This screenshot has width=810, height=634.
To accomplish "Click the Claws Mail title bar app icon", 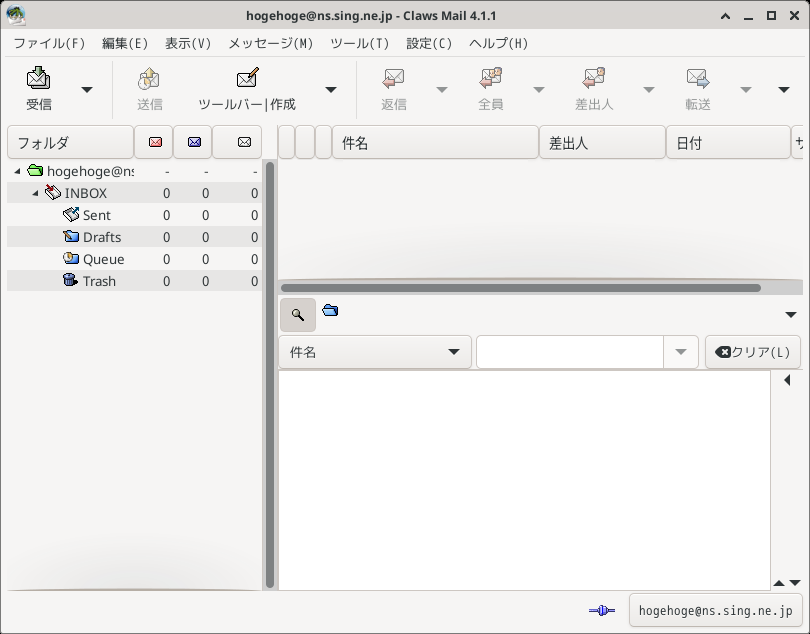I will (16, 15).
